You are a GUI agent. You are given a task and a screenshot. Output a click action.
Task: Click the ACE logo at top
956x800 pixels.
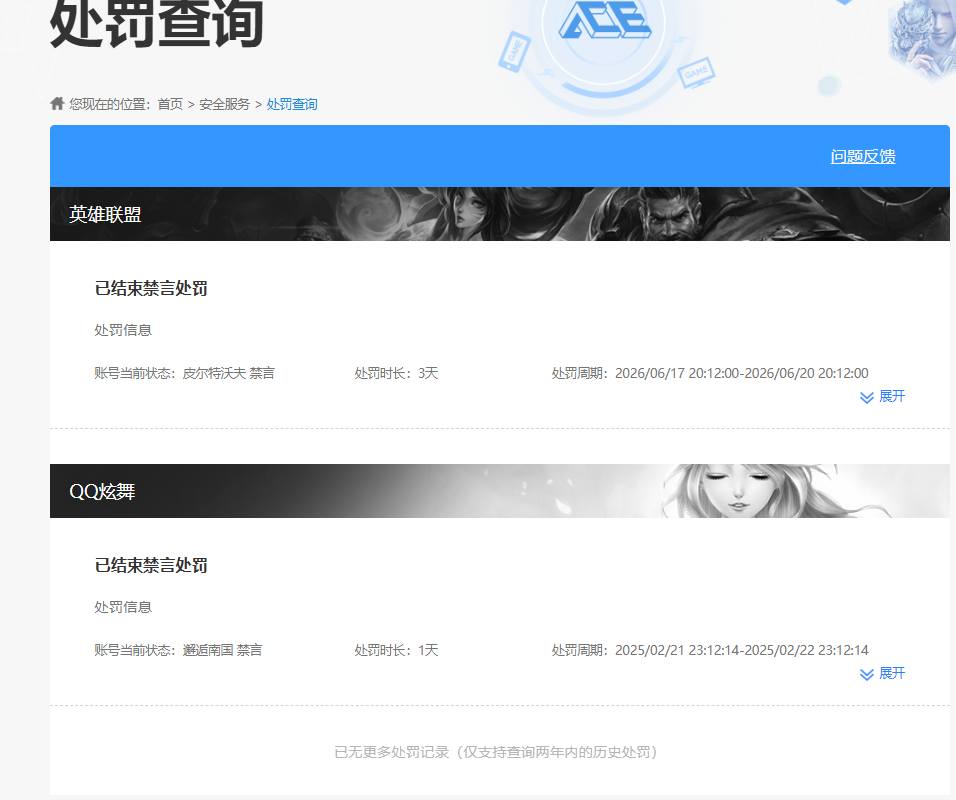coord(605,18)
